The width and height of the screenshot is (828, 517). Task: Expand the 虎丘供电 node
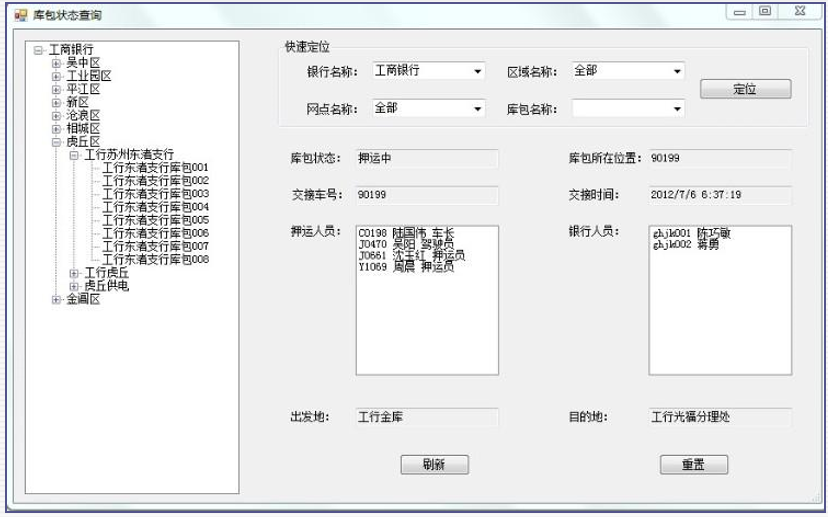74,286
